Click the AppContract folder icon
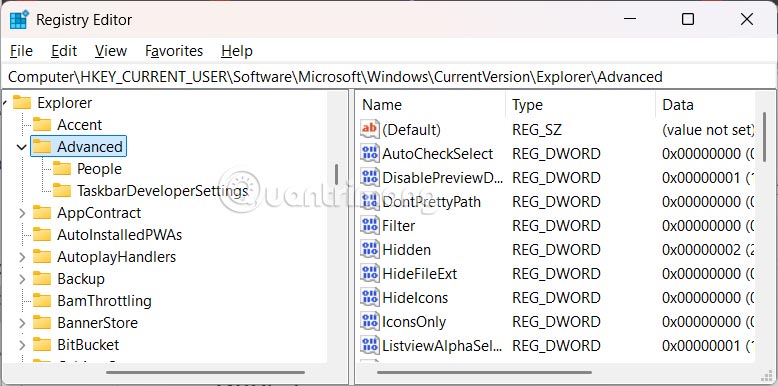Viewport: 778px width, 386px height. tap(42, 212)
